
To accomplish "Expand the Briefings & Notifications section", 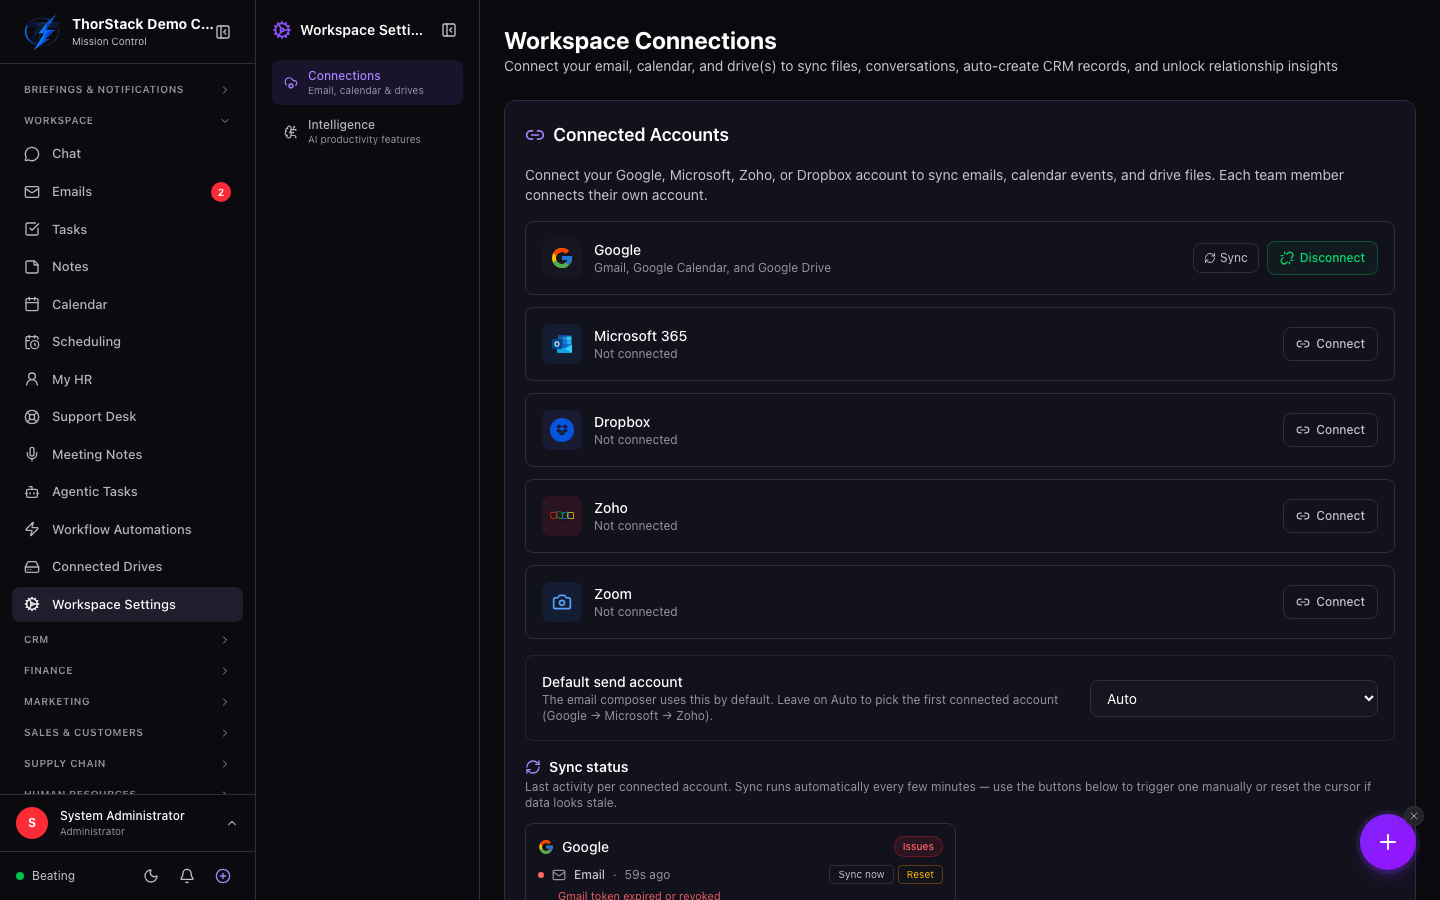I will click(x=127, y=90).
